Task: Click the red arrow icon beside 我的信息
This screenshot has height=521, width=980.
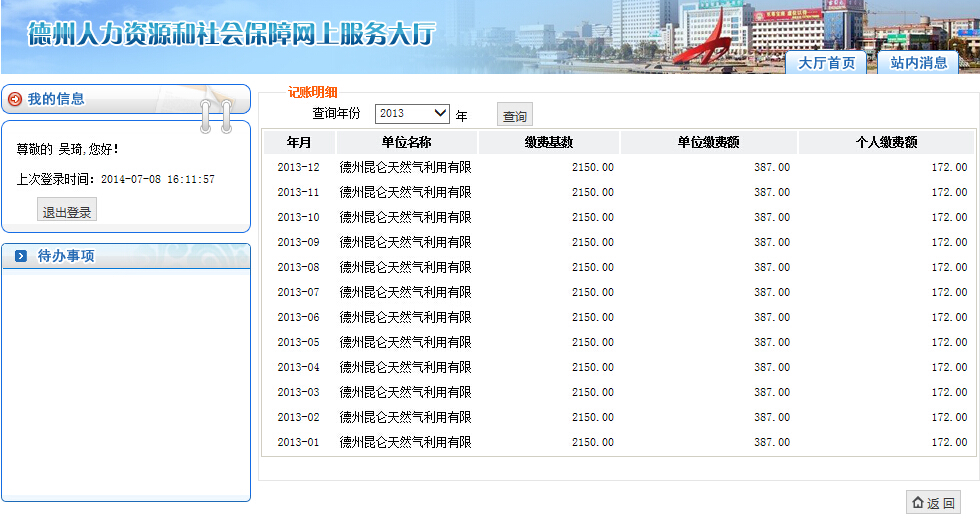Action: pyautogui.click(x=15, y=99)
